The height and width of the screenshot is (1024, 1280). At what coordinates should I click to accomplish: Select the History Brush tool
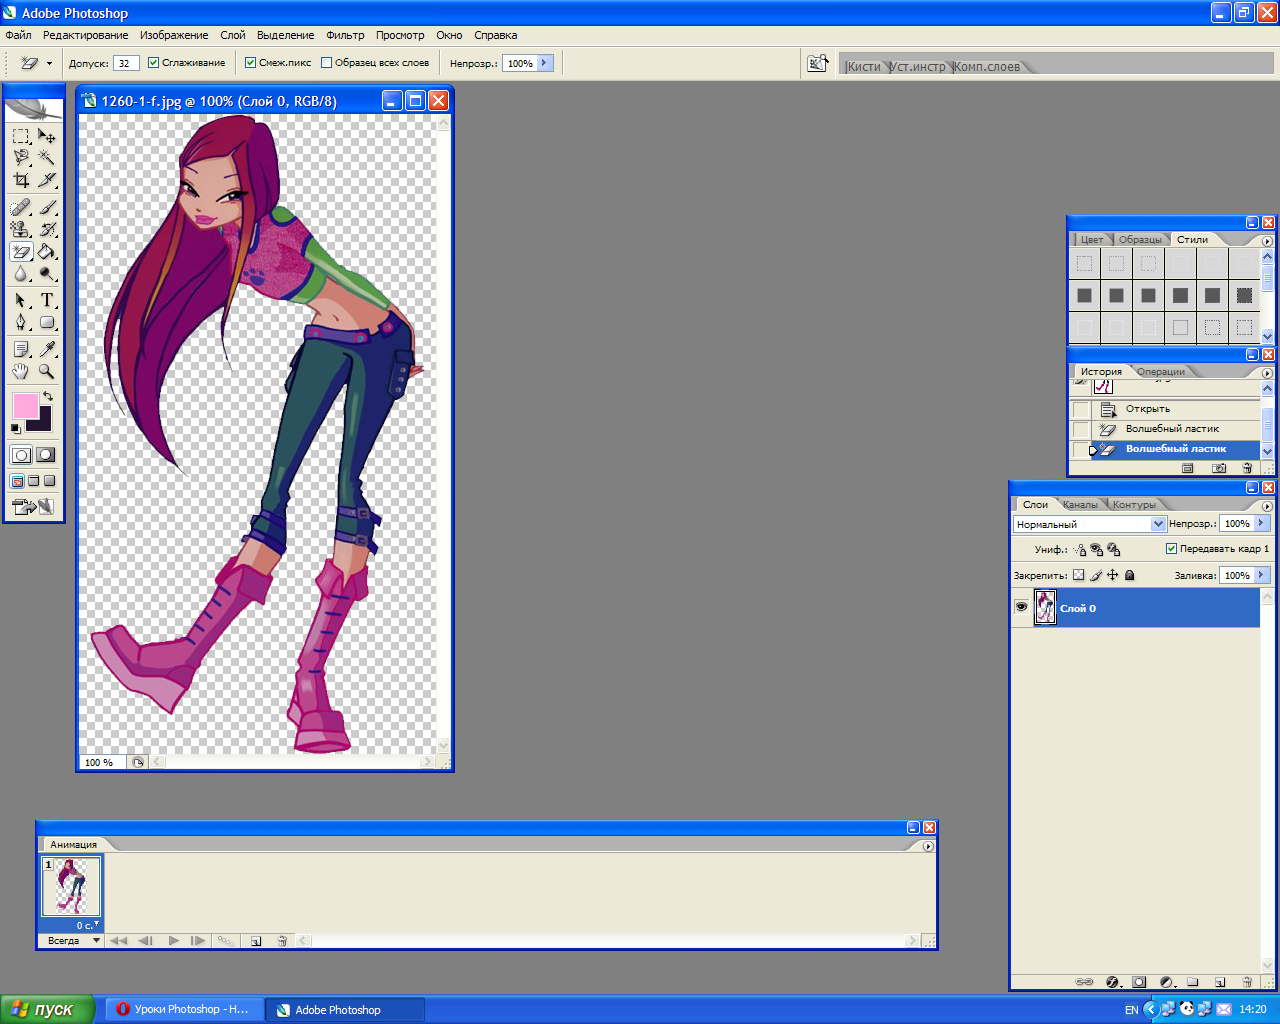(x=47, y=229)
